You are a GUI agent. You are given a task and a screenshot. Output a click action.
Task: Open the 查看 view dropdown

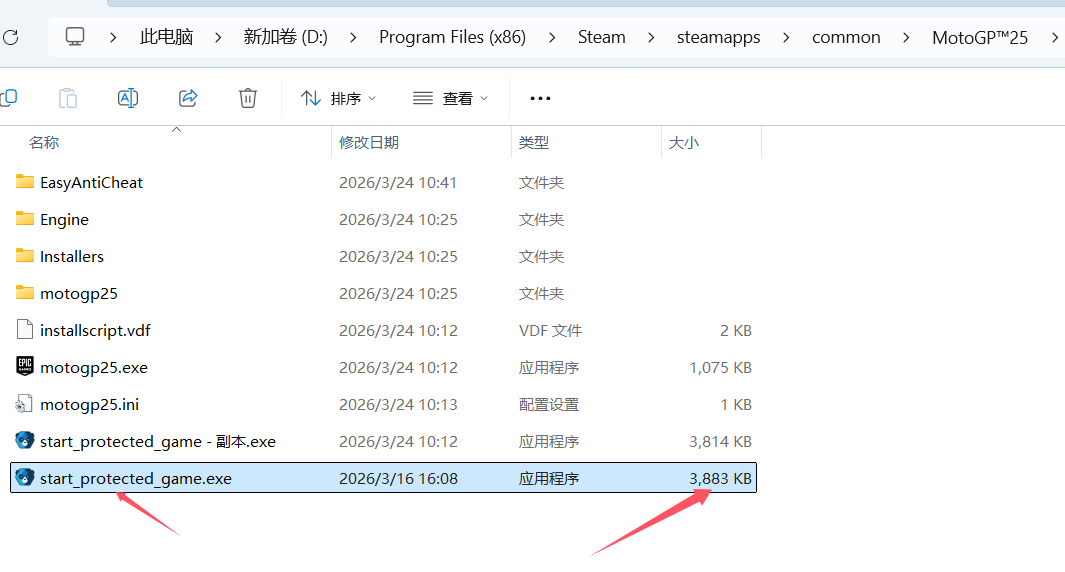tap(451, 98)
